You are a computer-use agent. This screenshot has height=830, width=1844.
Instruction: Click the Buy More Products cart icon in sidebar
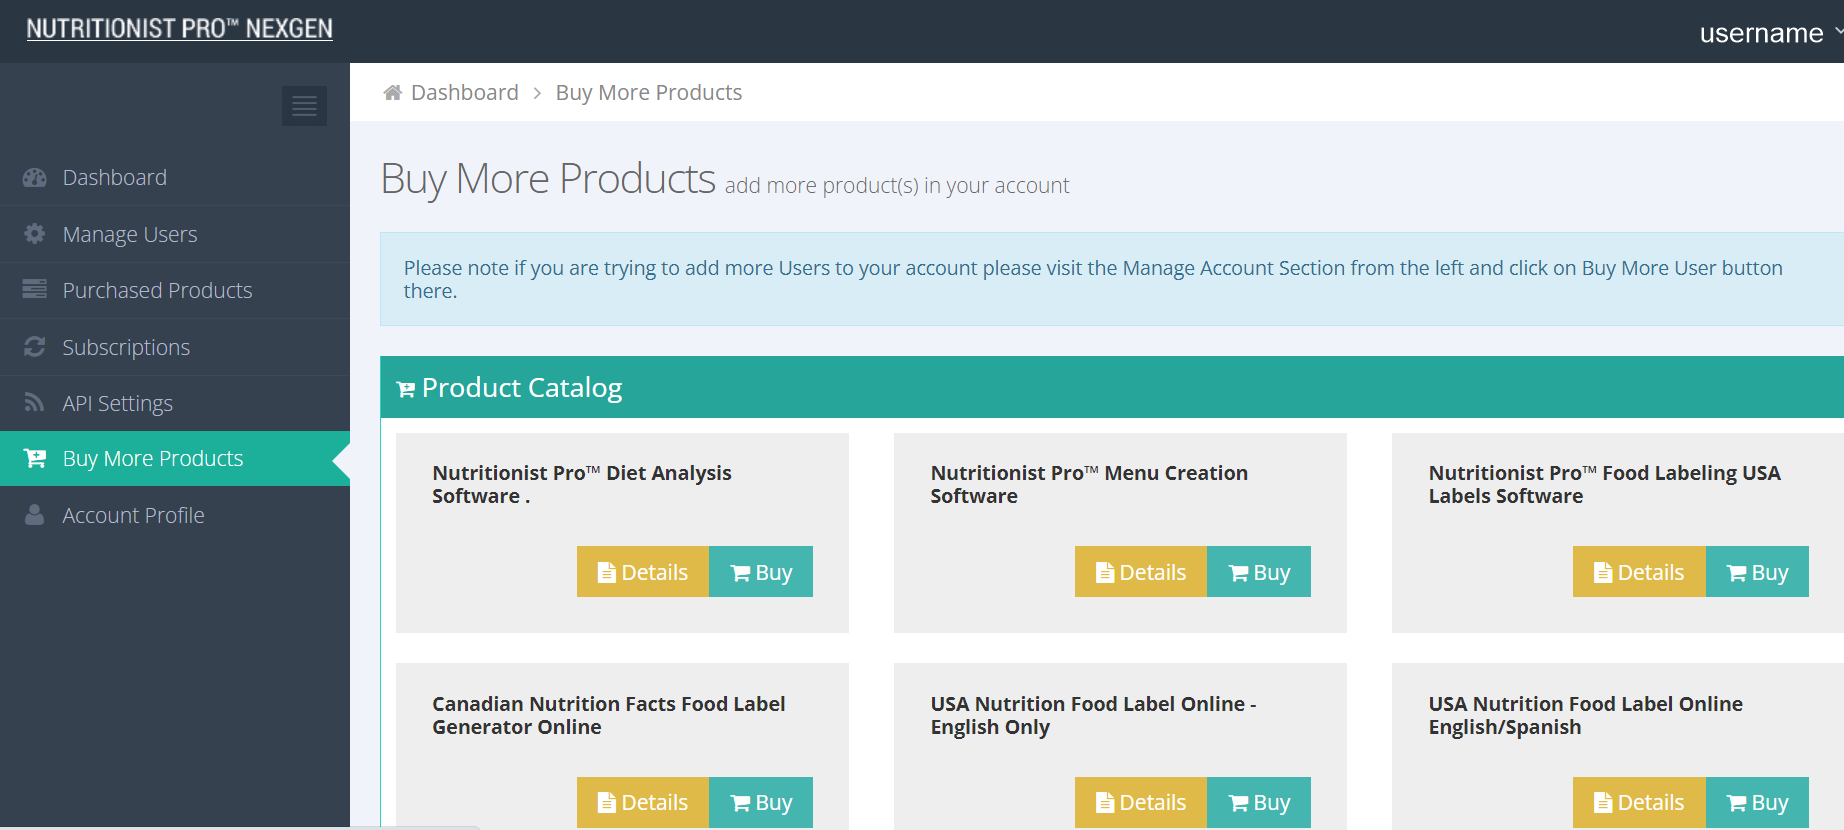[35, 458]
